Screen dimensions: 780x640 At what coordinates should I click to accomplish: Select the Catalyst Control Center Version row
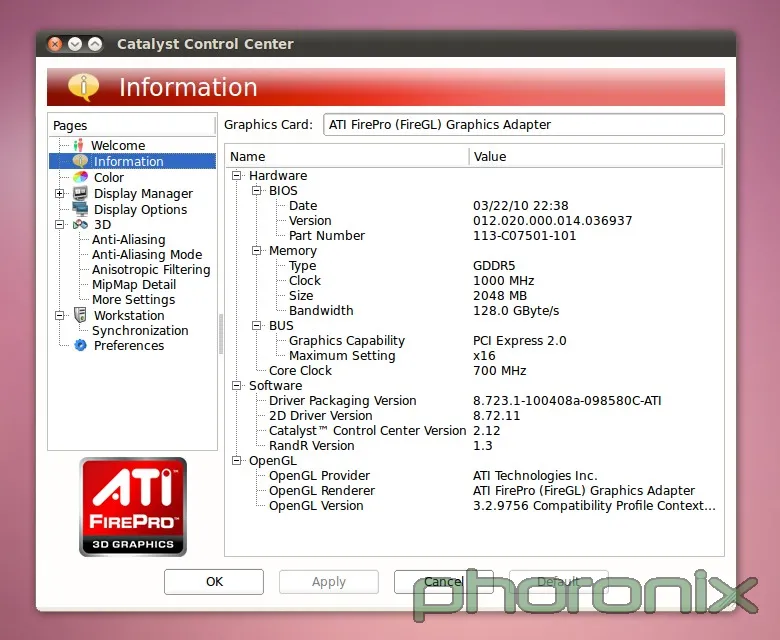(474, 431)
